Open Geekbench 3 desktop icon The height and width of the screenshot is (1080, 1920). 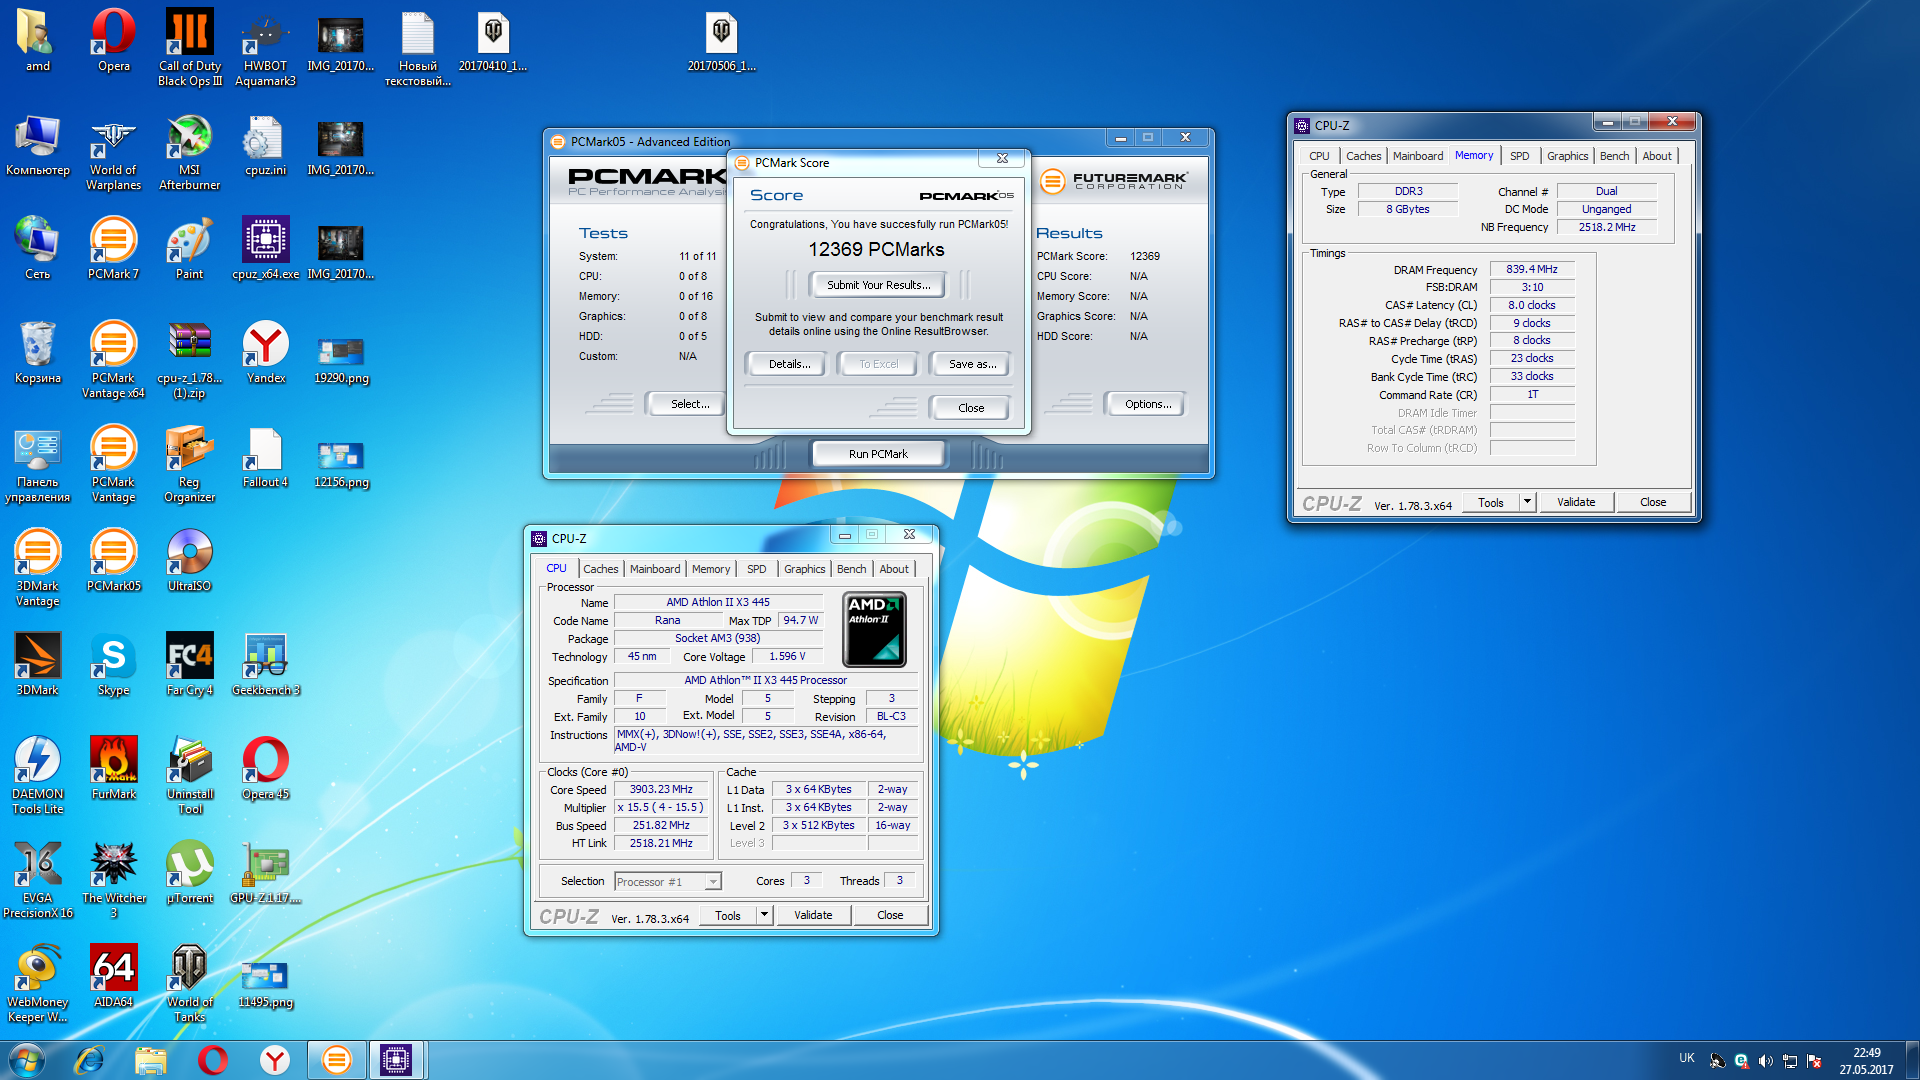click(265, 664)
